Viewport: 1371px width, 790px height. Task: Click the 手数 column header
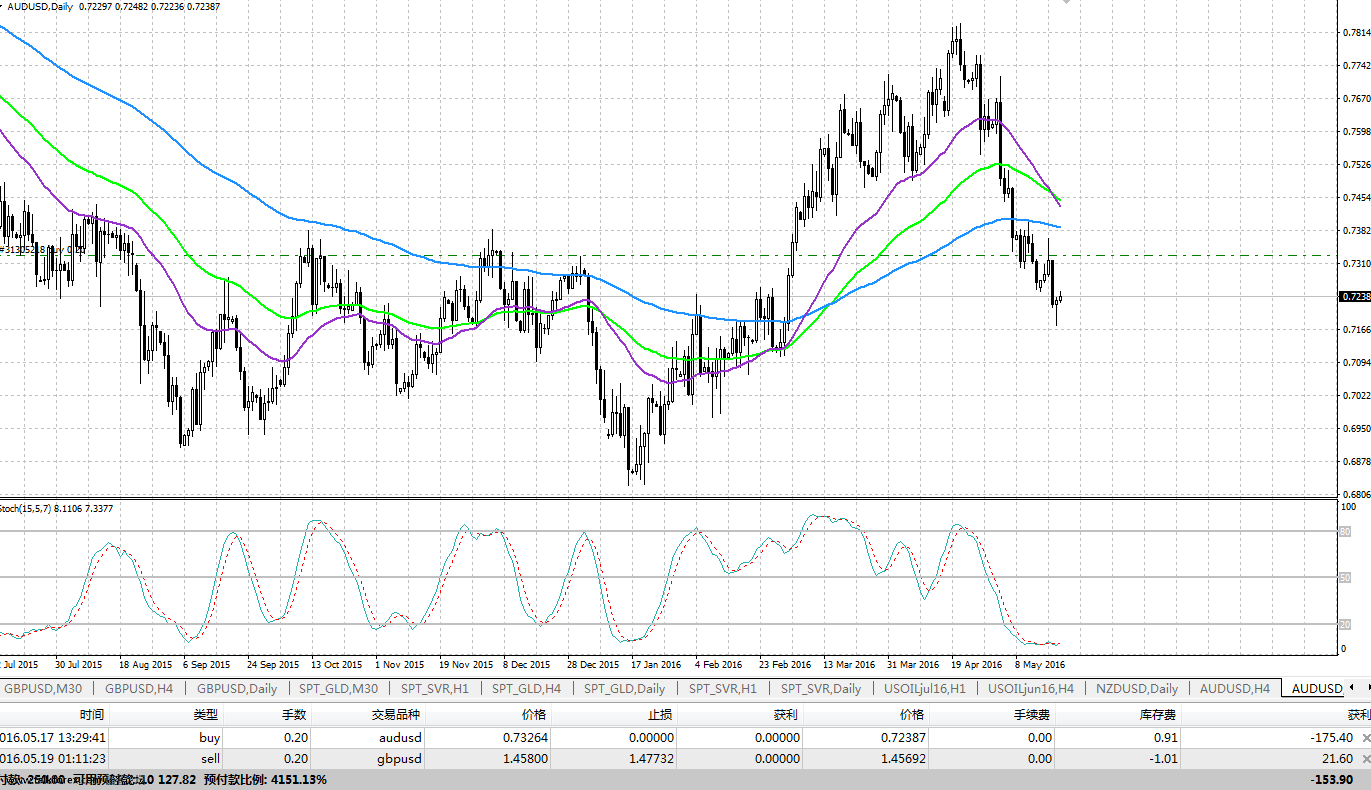[295, 716]
